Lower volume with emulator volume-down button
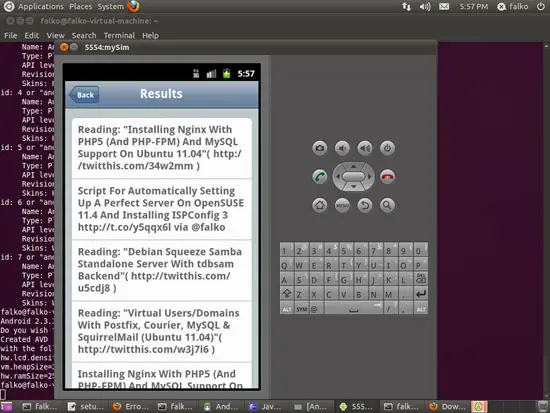This screenshot has width=550, height=413. pos(342,148)
